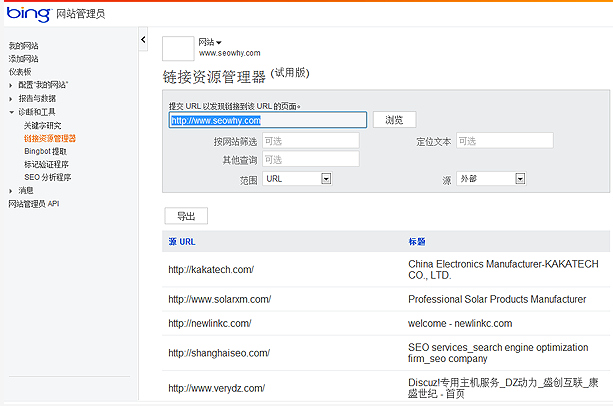Collapse the 诊断和工具 section

[x=11, y=112]
